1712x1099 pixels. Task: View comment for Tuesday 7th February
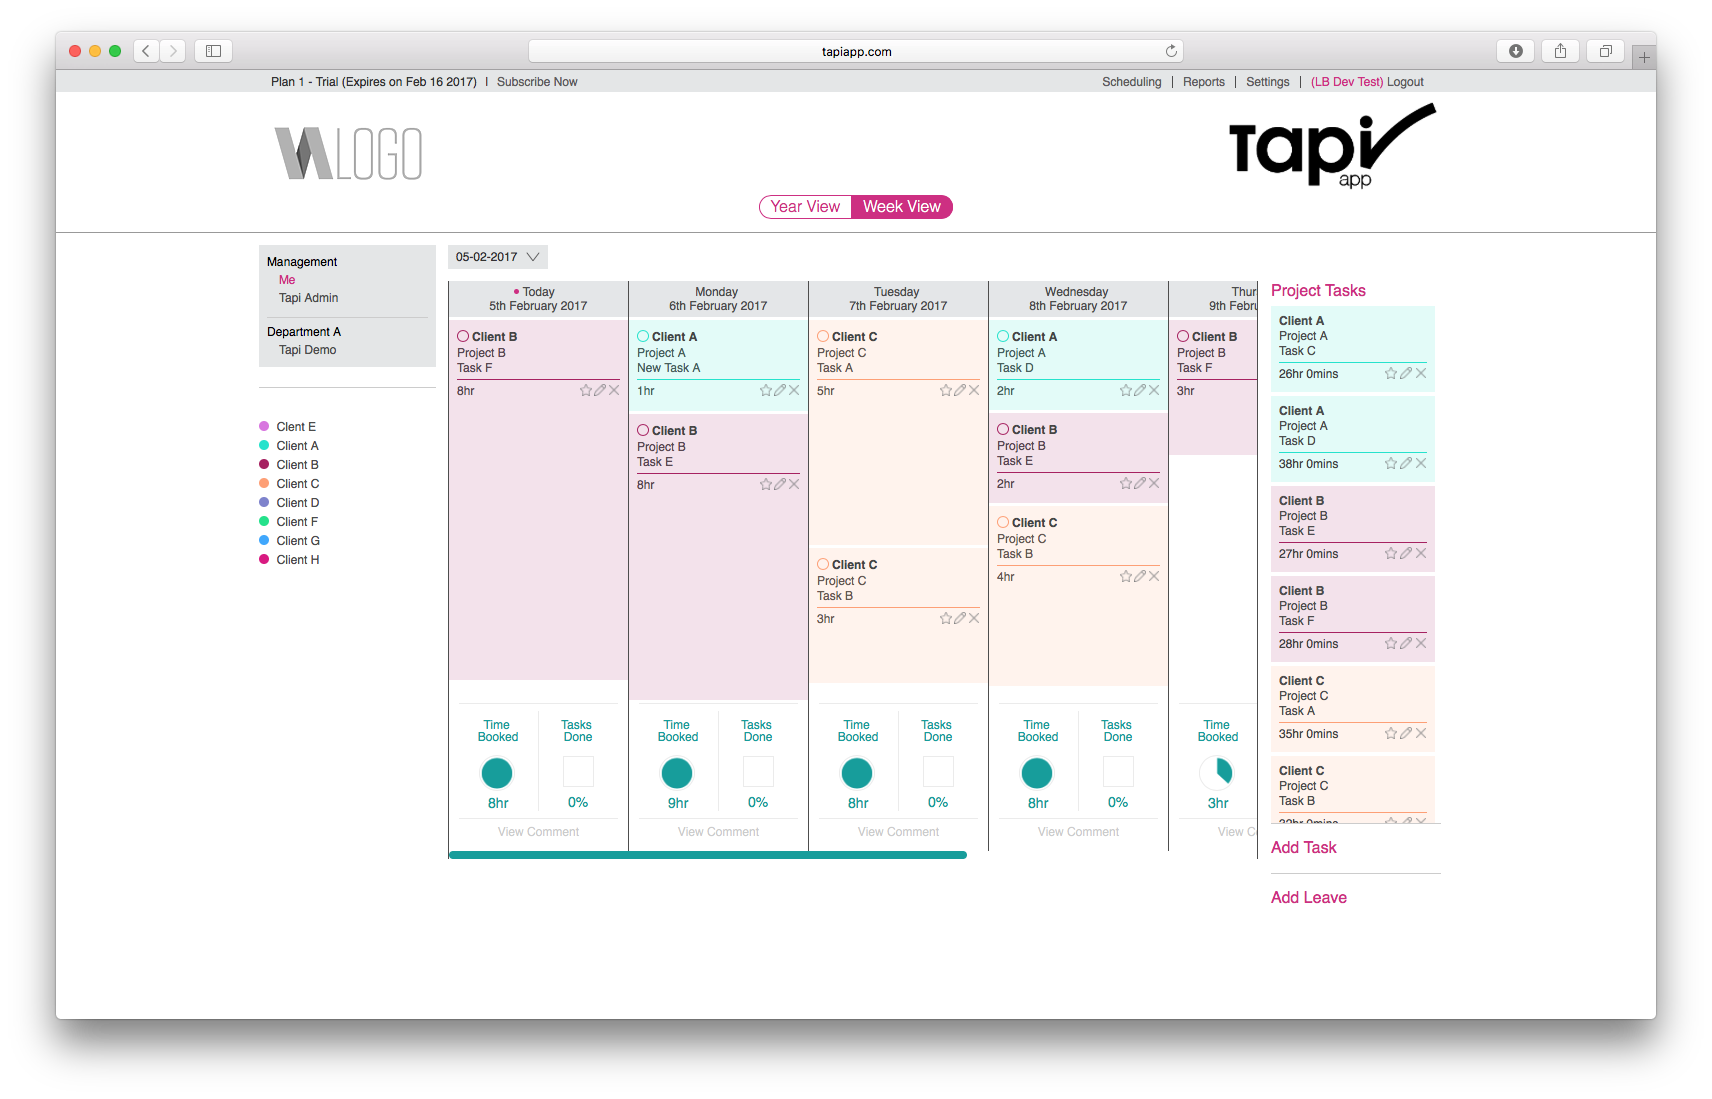(x=898, y=832)
